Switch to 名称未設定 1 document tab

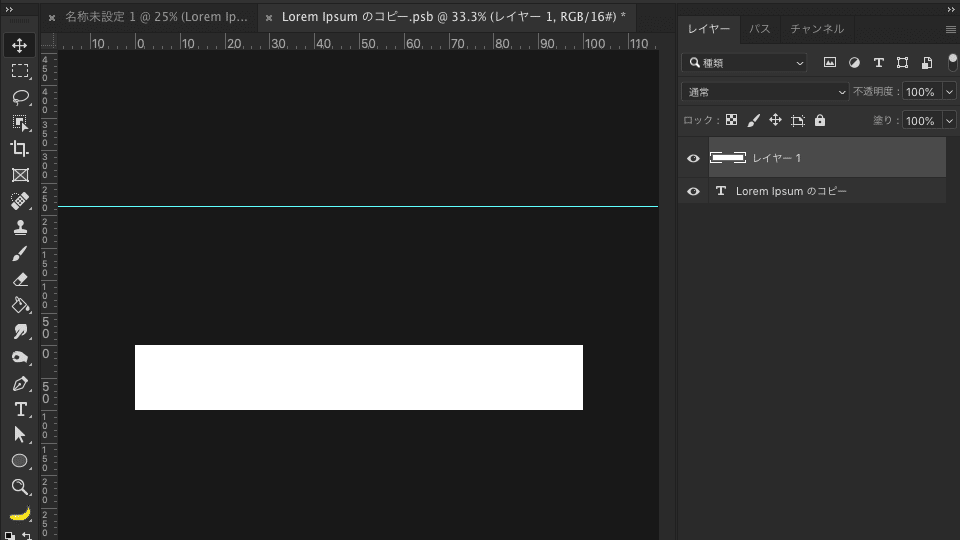click(x=156, y=17)
